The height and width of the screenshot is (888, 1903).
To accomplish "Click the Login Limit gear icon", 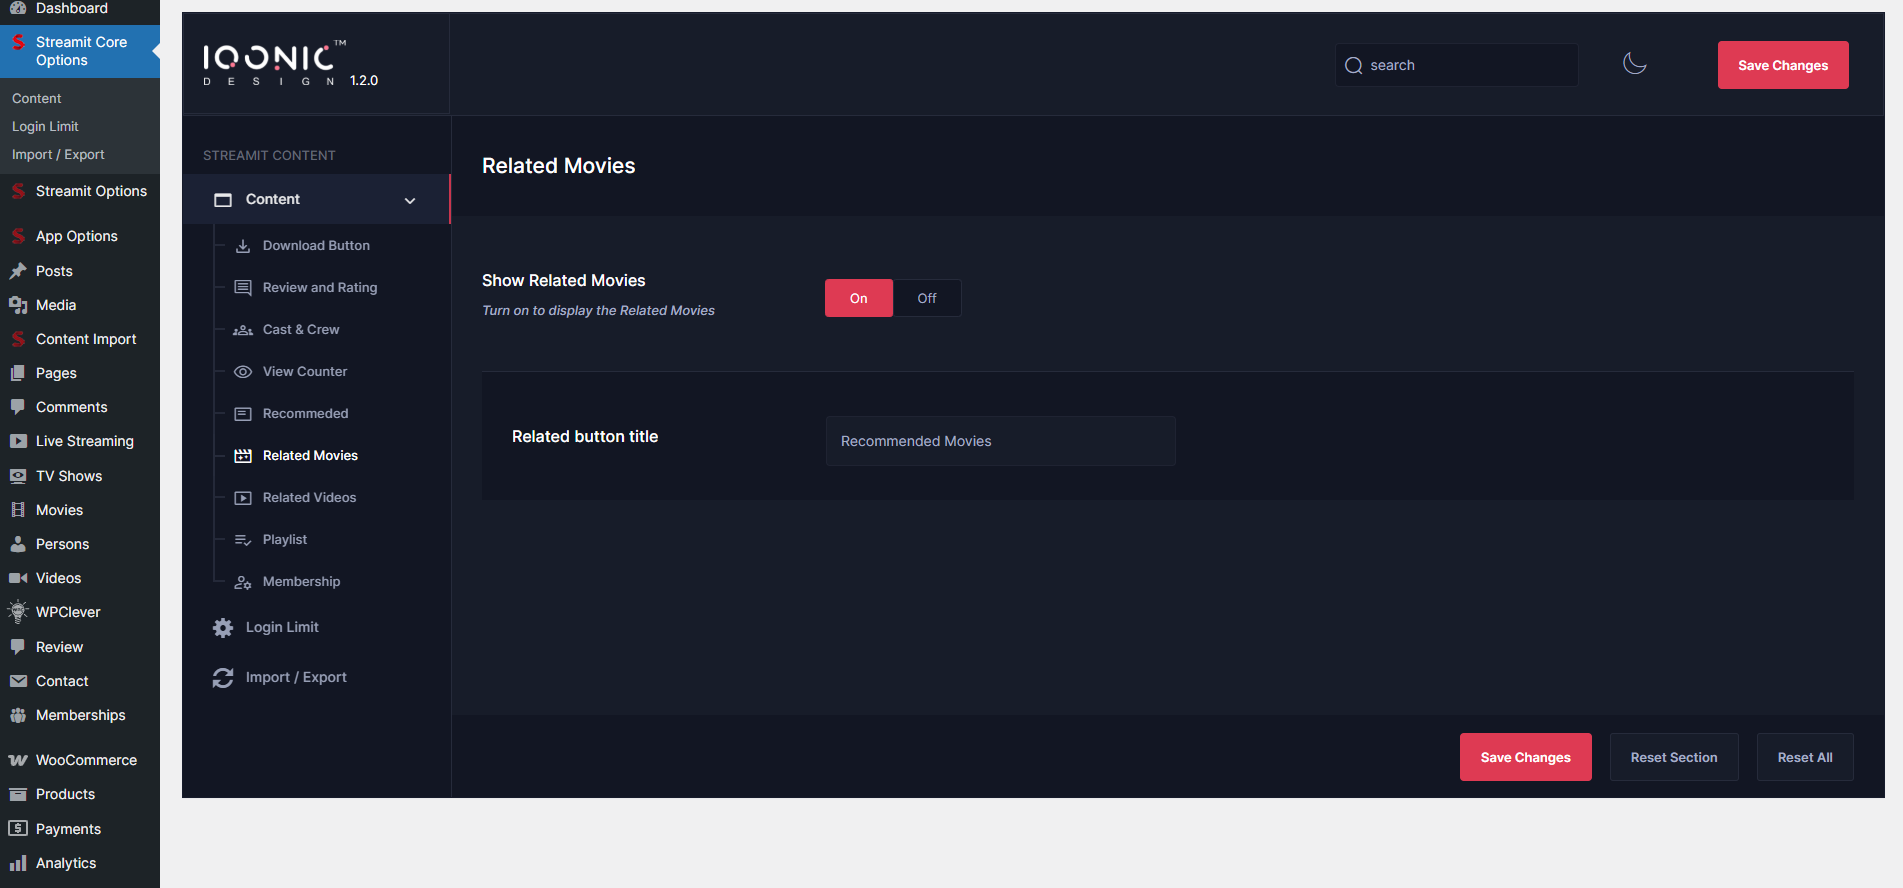I will tap(223, 628).
